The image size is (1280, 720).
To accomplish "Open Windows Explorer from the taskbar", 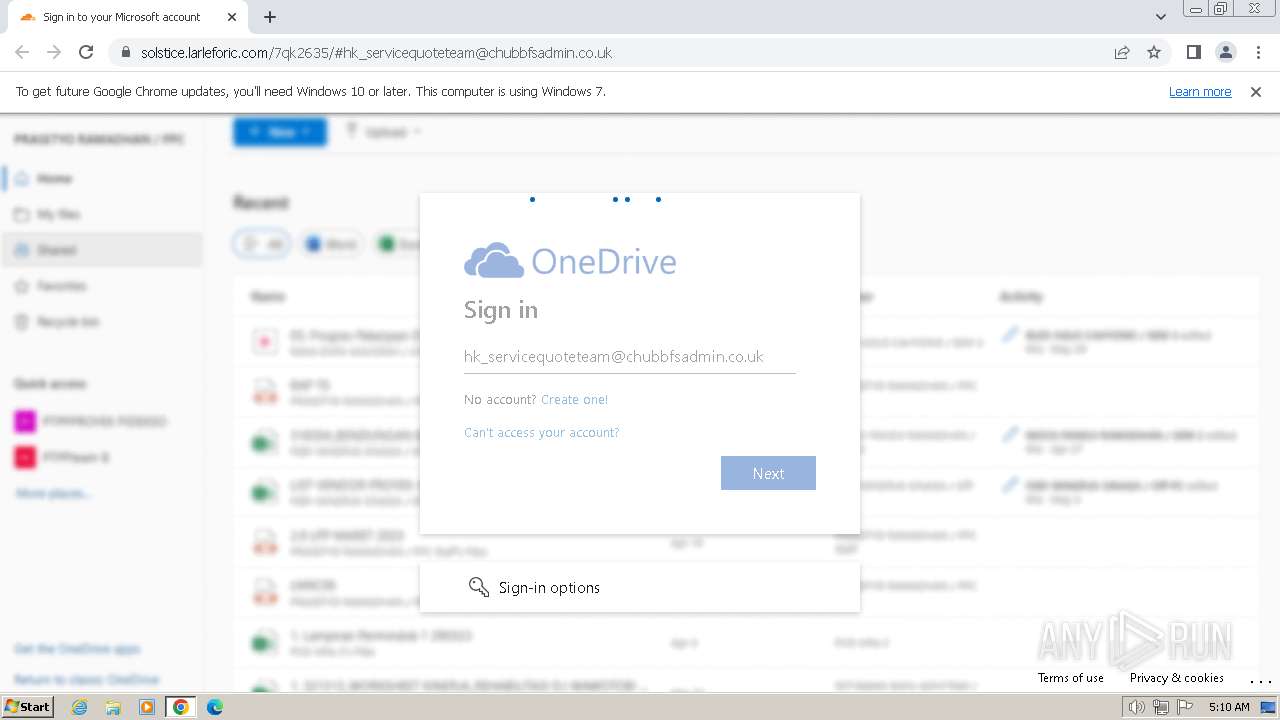I will point(113,707).
